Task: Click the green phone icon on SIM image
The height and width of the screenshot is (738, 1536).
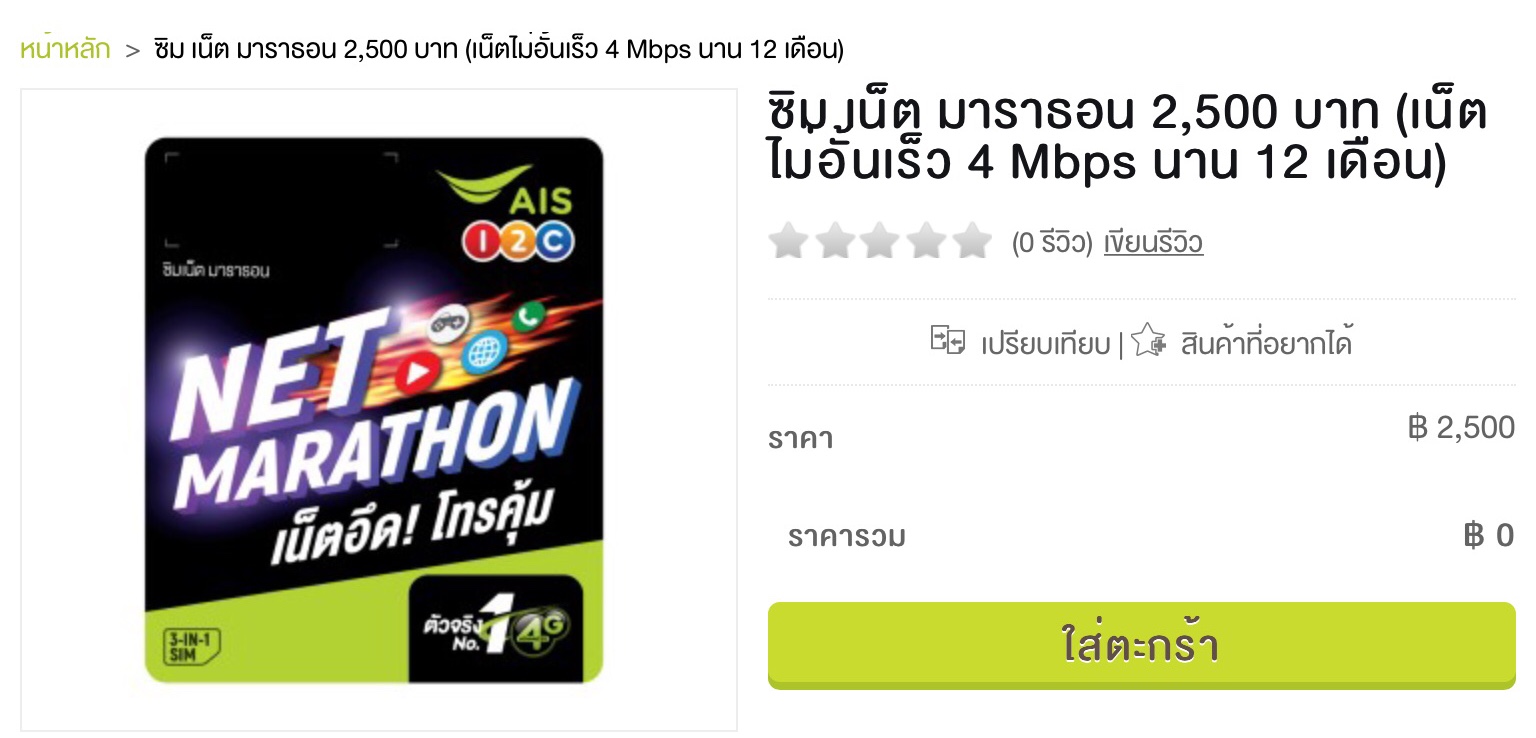Action: [527, 317]
